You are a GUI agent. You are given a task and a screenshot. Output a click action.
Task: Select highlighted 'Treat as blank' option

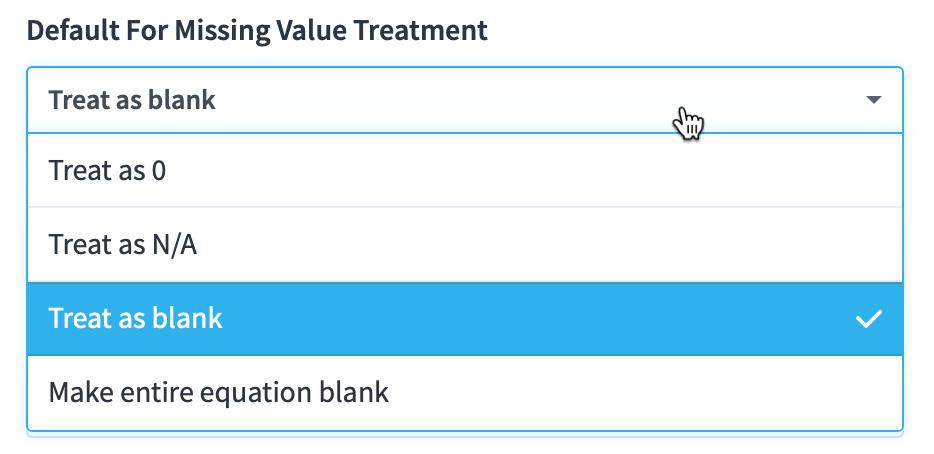point(465,319)
